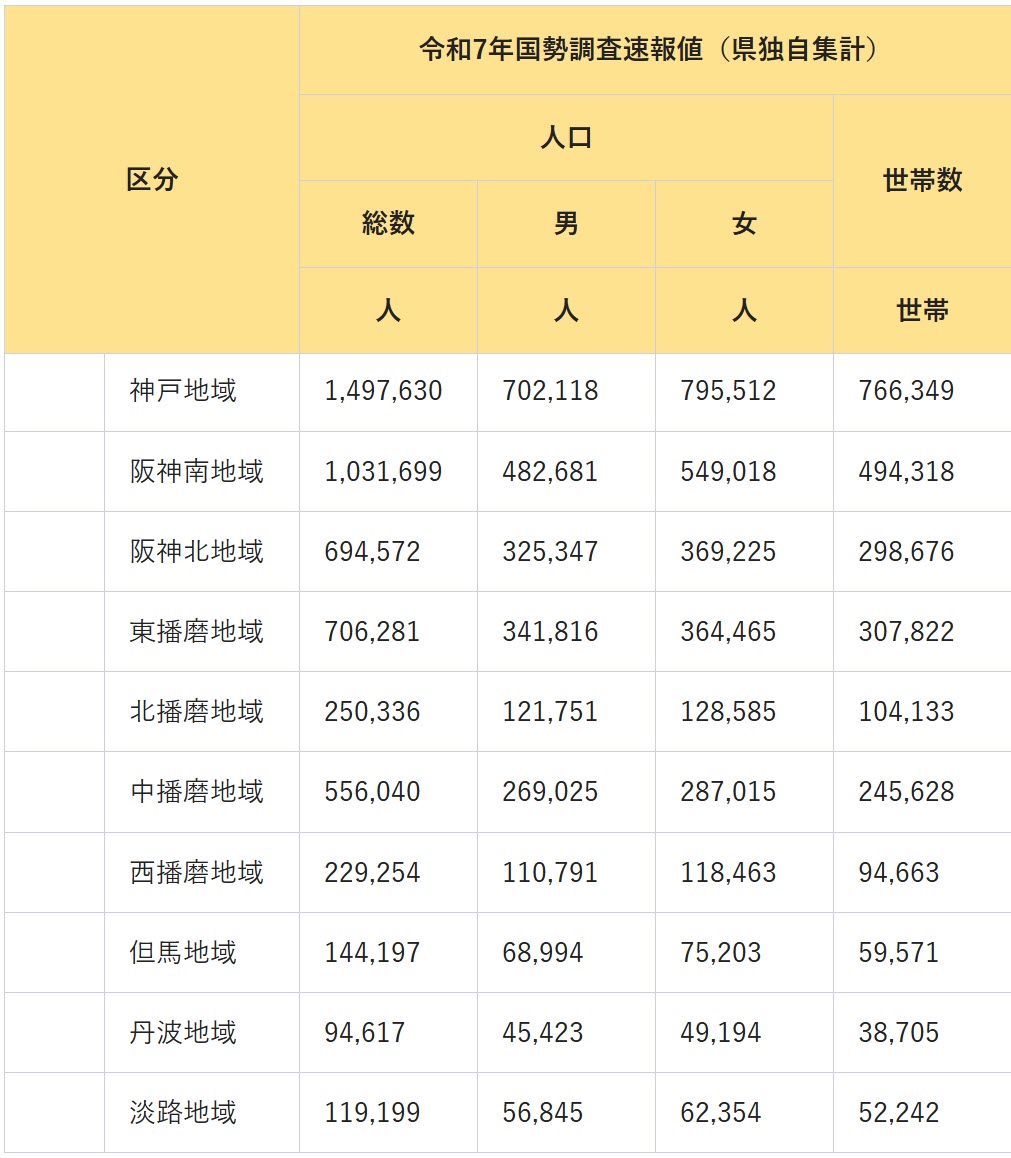Click the value 307,822
The image size is (1011, 1158).
[906, 631]
